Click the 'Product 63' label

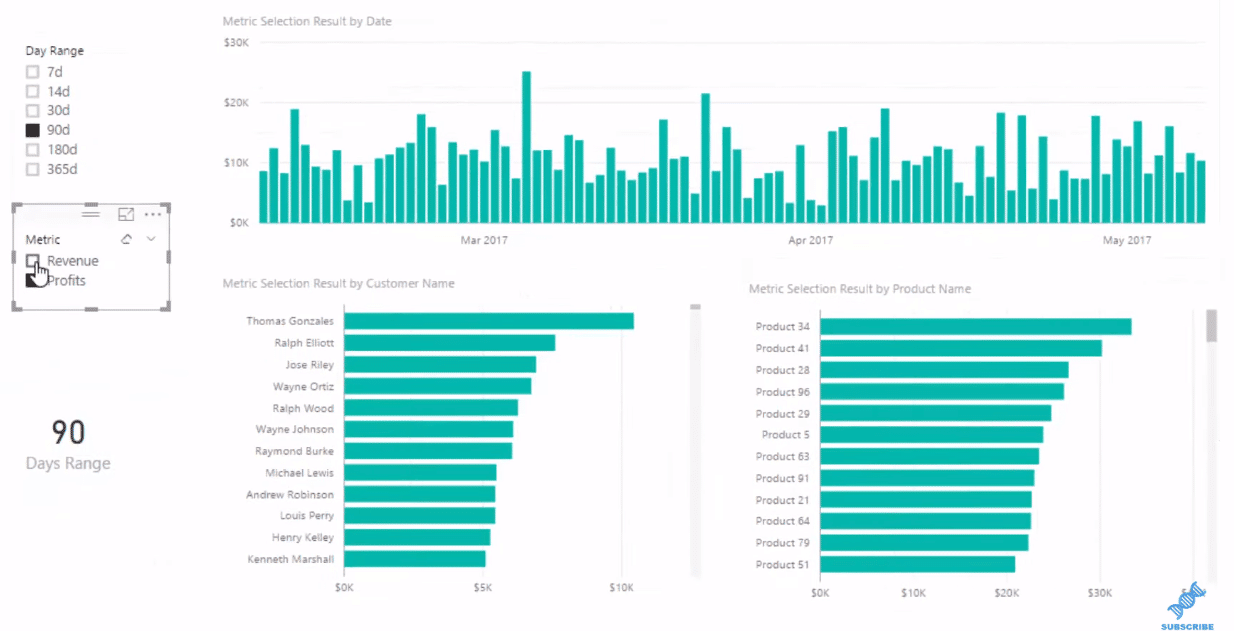tap(783, 456)
